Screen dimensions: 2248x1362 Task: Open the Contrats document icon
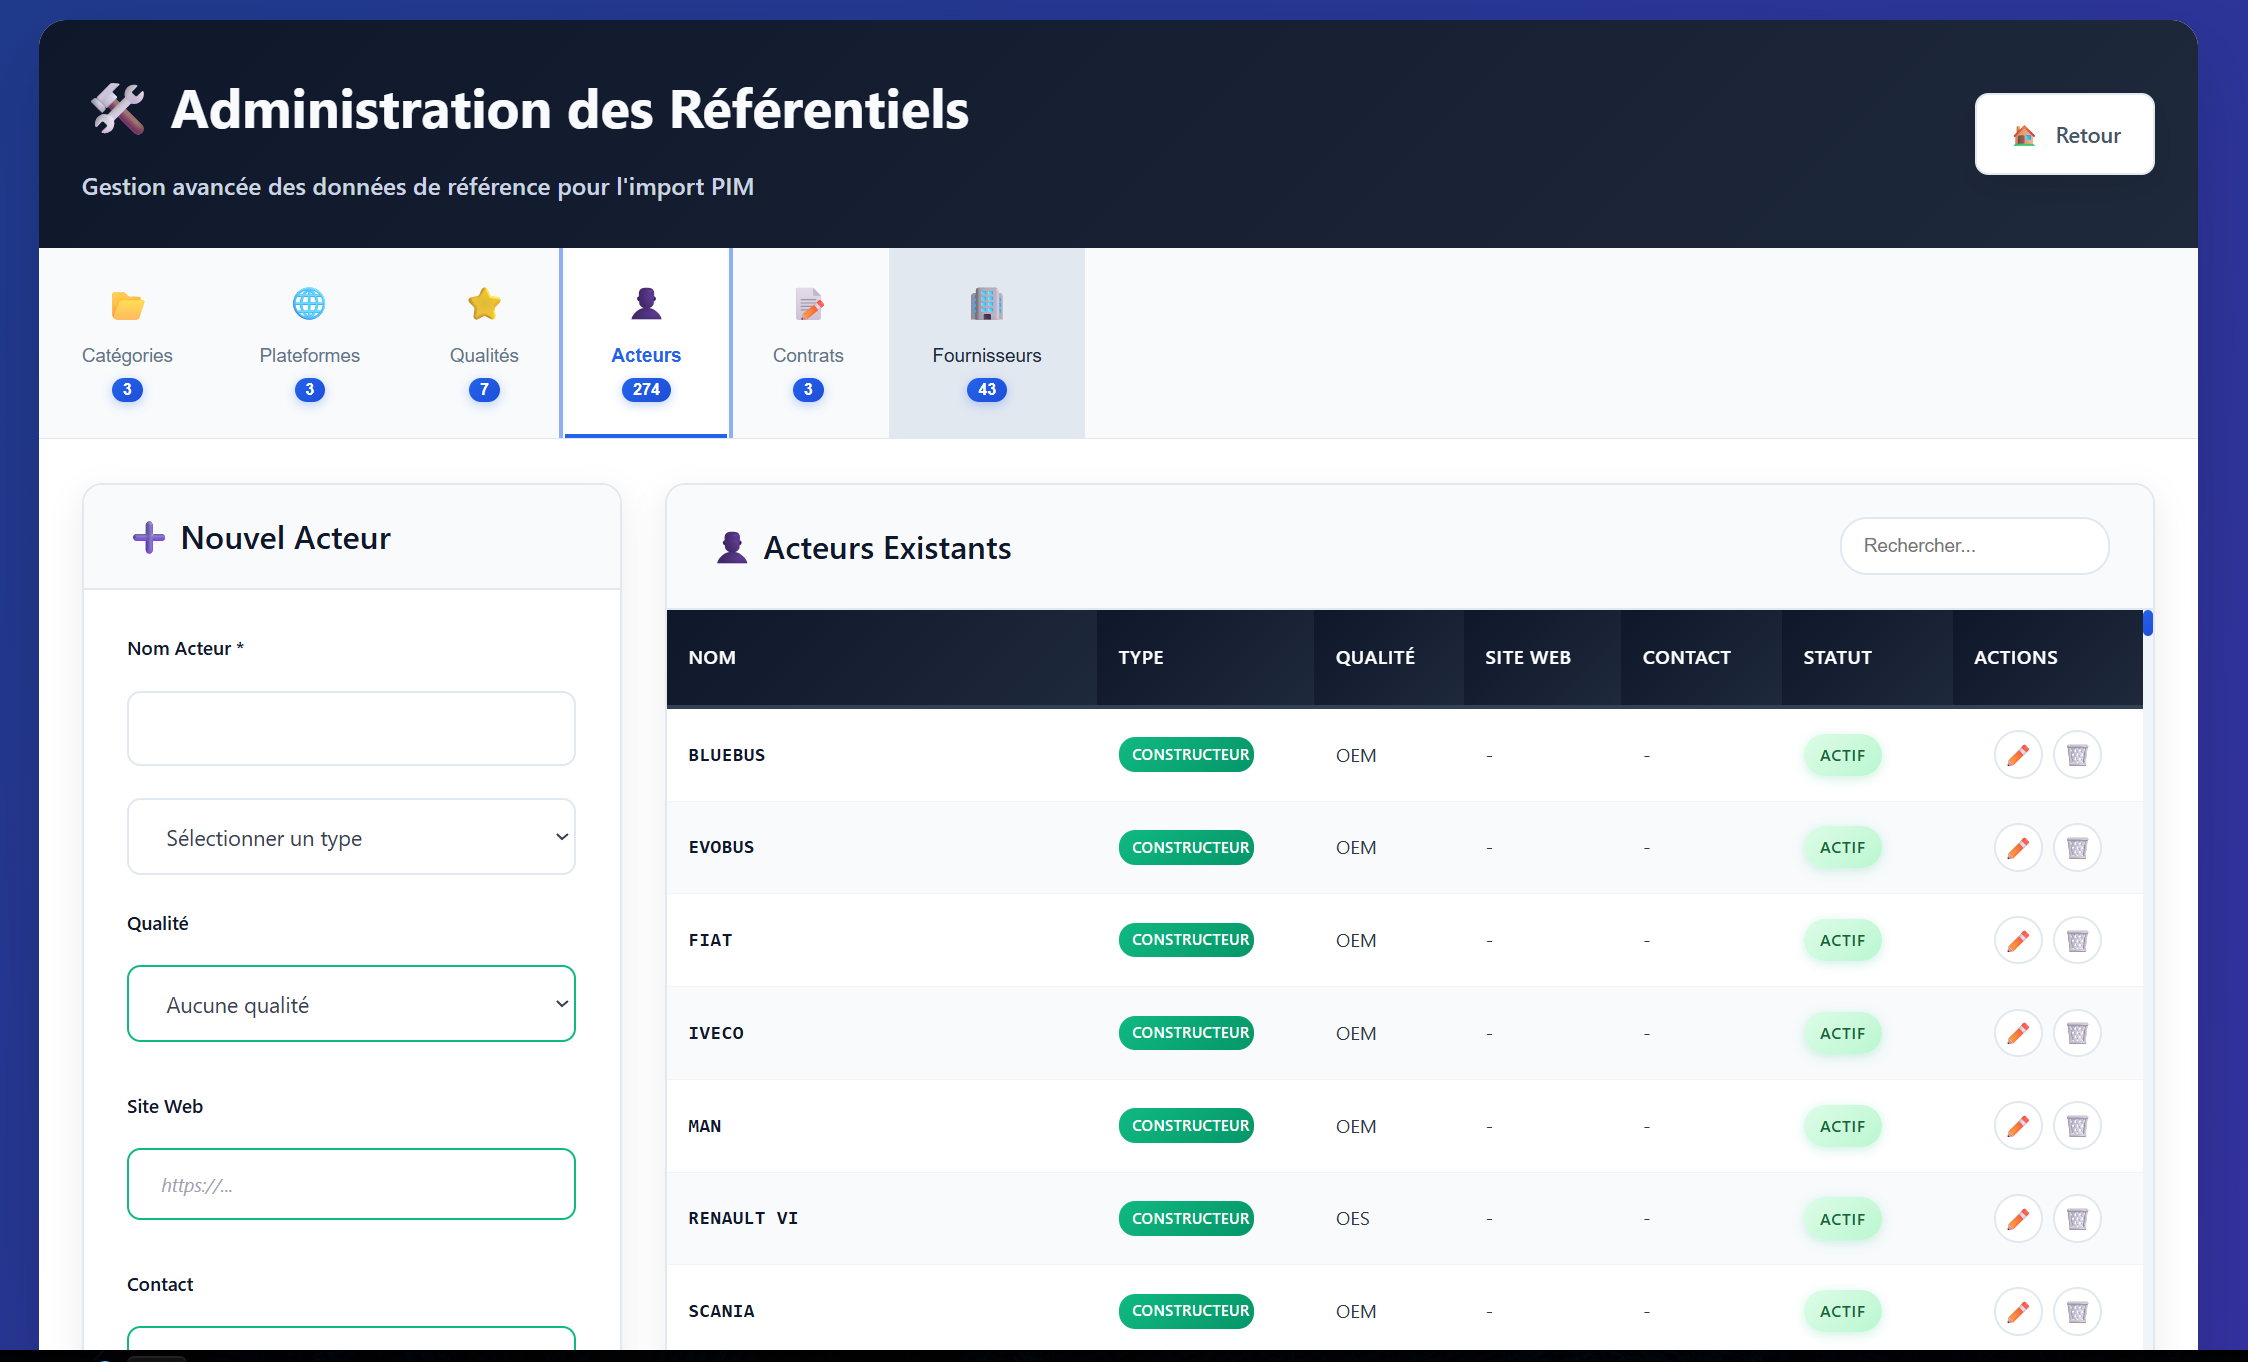[x=808, y=303]
